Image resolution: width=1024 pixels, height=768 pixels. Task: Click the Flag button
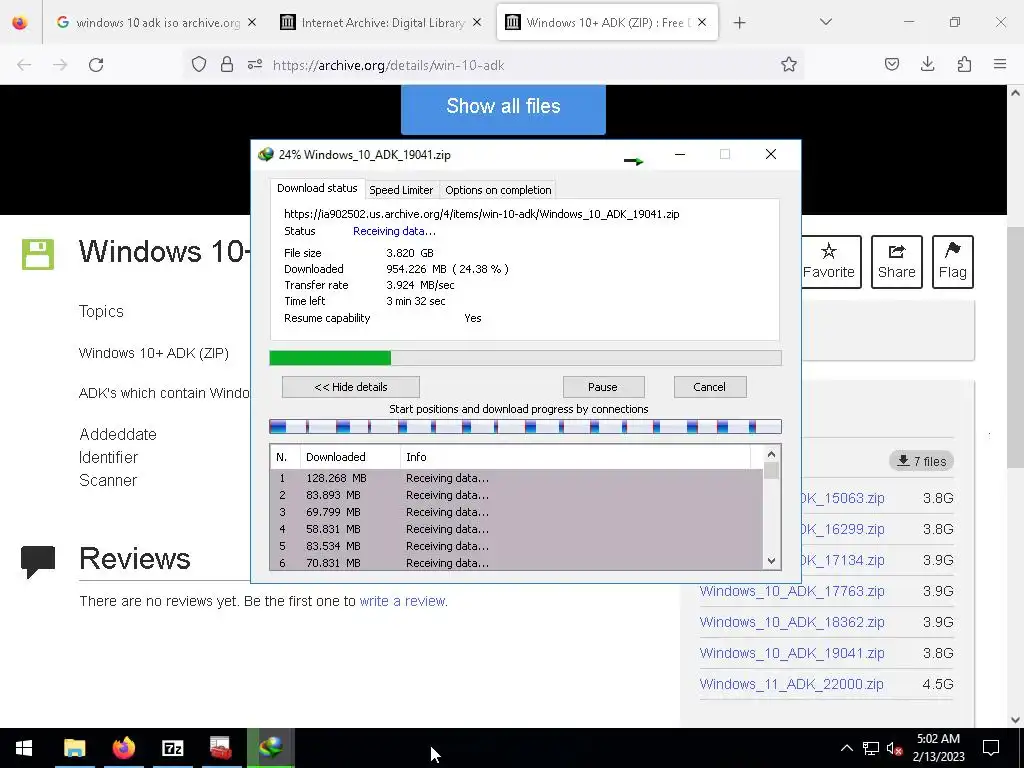click(953, 261)
